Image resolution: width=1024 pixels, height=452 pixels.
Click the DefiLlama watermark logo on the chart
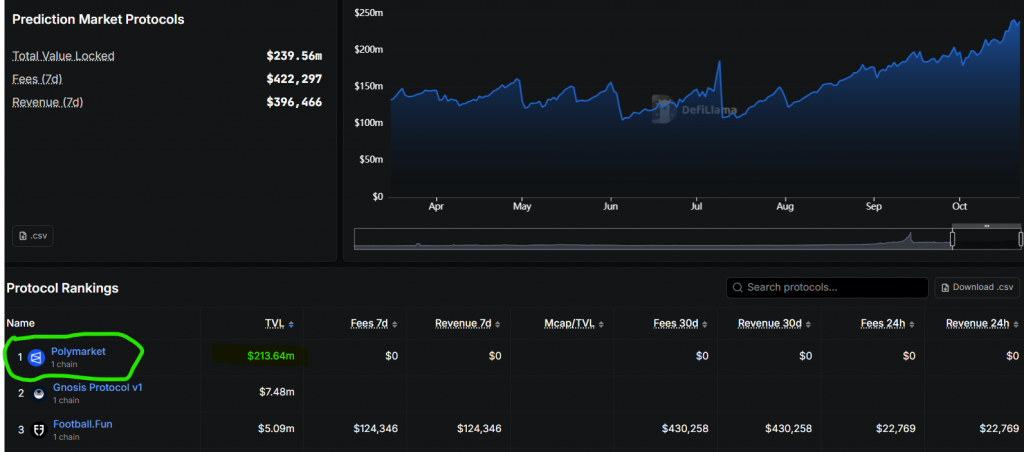(x=663, y=110)
